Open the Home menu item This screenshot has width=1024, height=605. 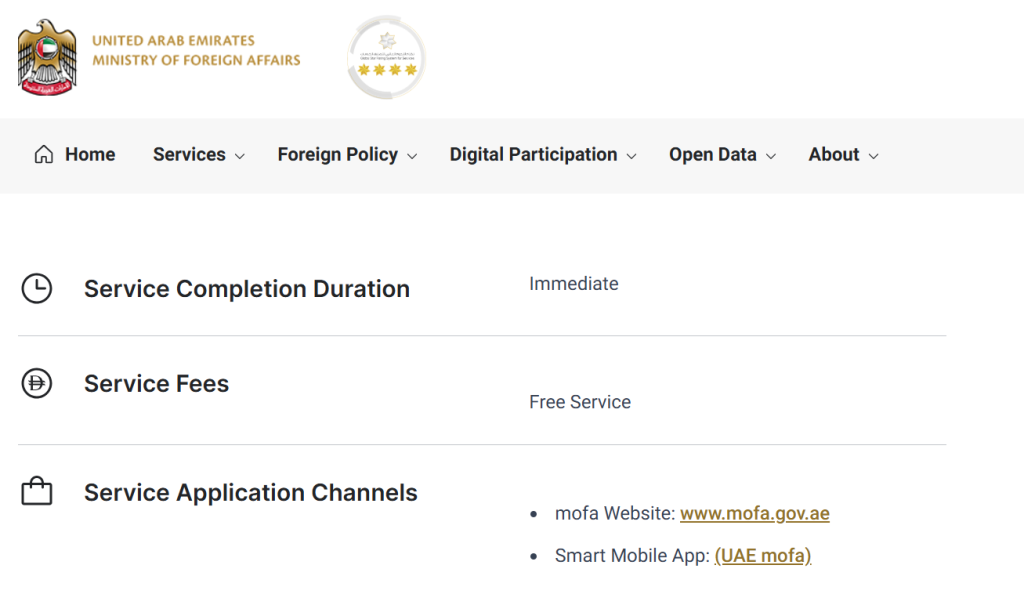[90, 154]
